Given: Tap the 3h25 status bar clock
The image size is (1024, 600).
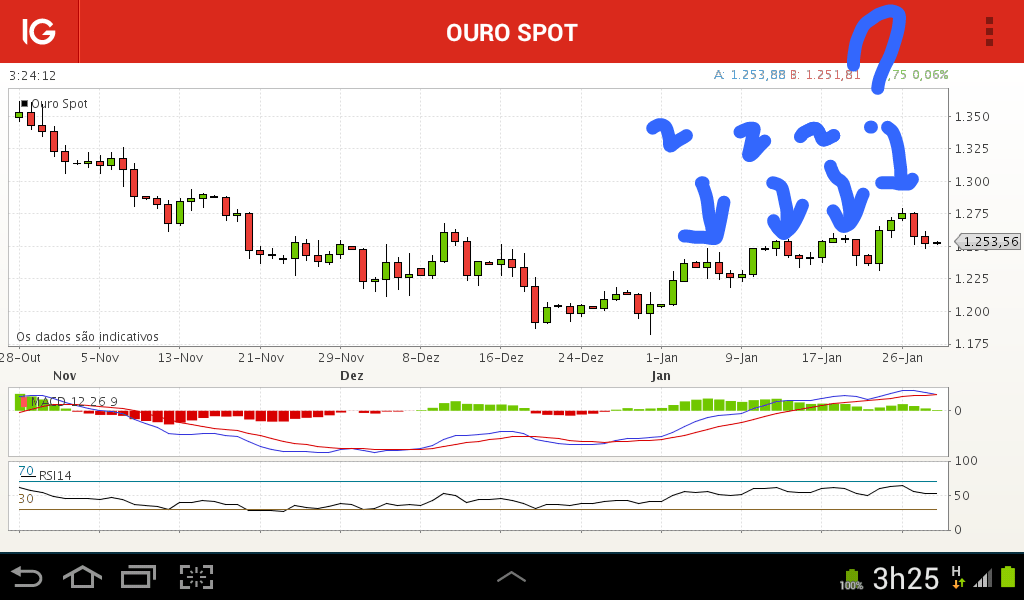Looking at the screenshot, I should point(905,578).
